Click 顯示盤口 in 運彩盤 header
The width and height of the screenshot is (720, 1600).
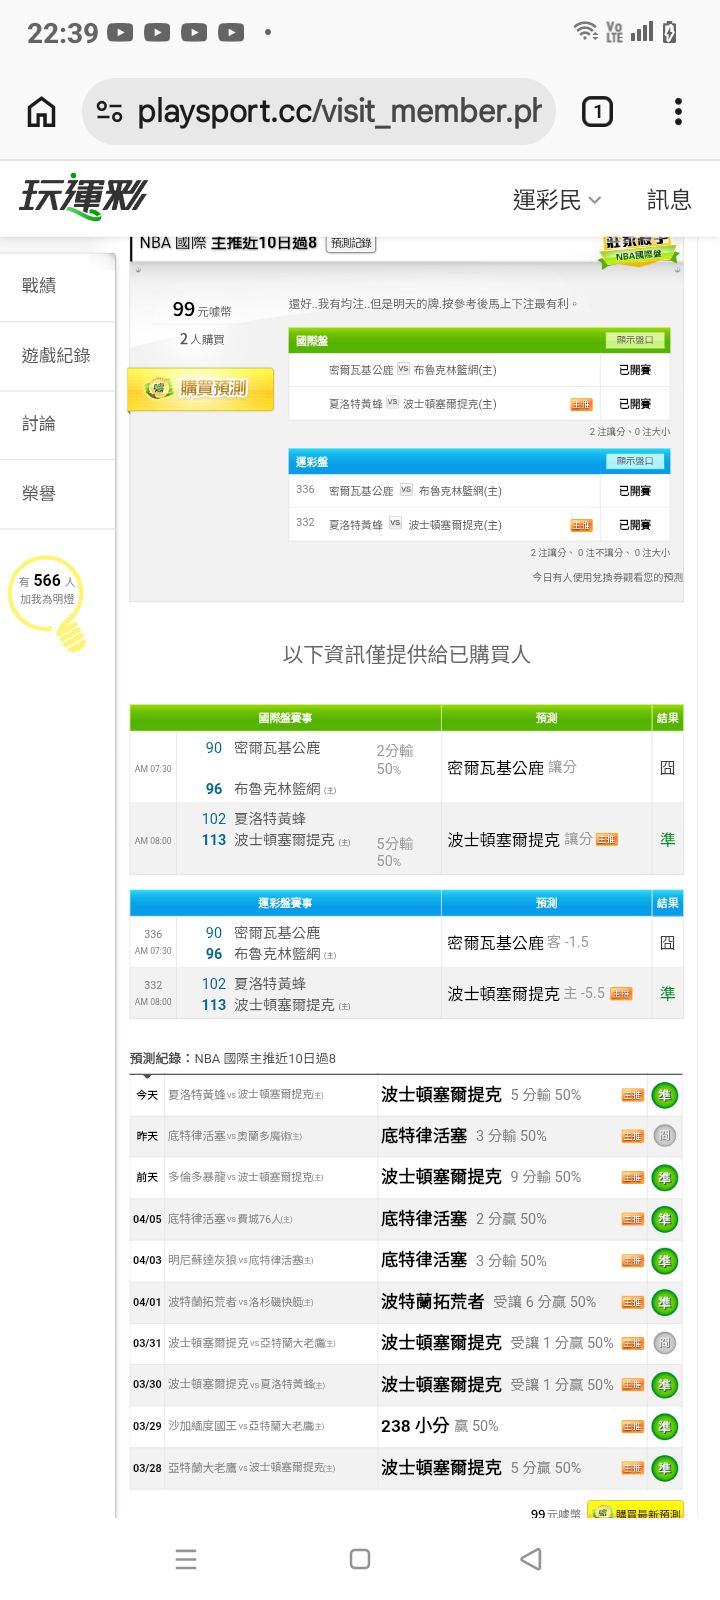pos(635,461)
